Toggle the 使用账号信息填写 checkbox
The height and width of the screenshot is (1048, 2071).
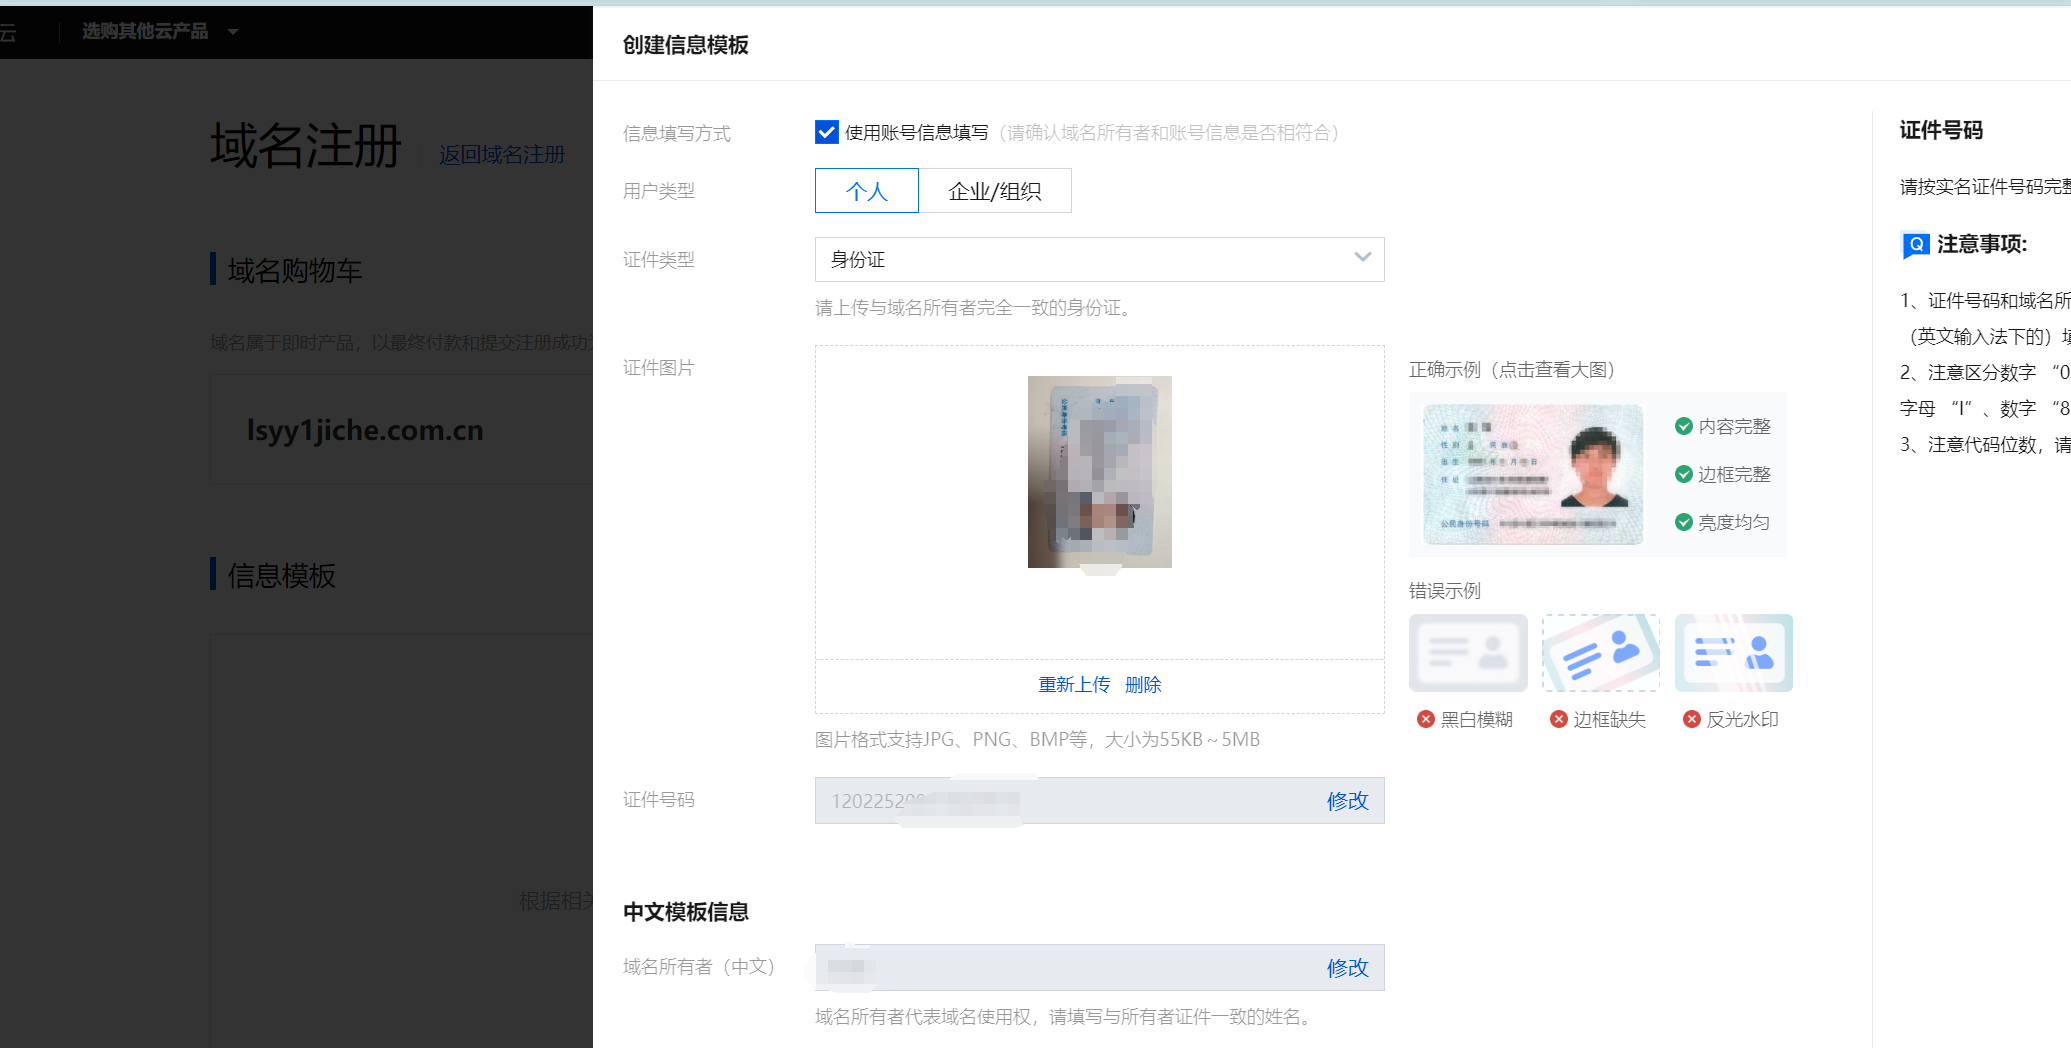coord(827,132)
